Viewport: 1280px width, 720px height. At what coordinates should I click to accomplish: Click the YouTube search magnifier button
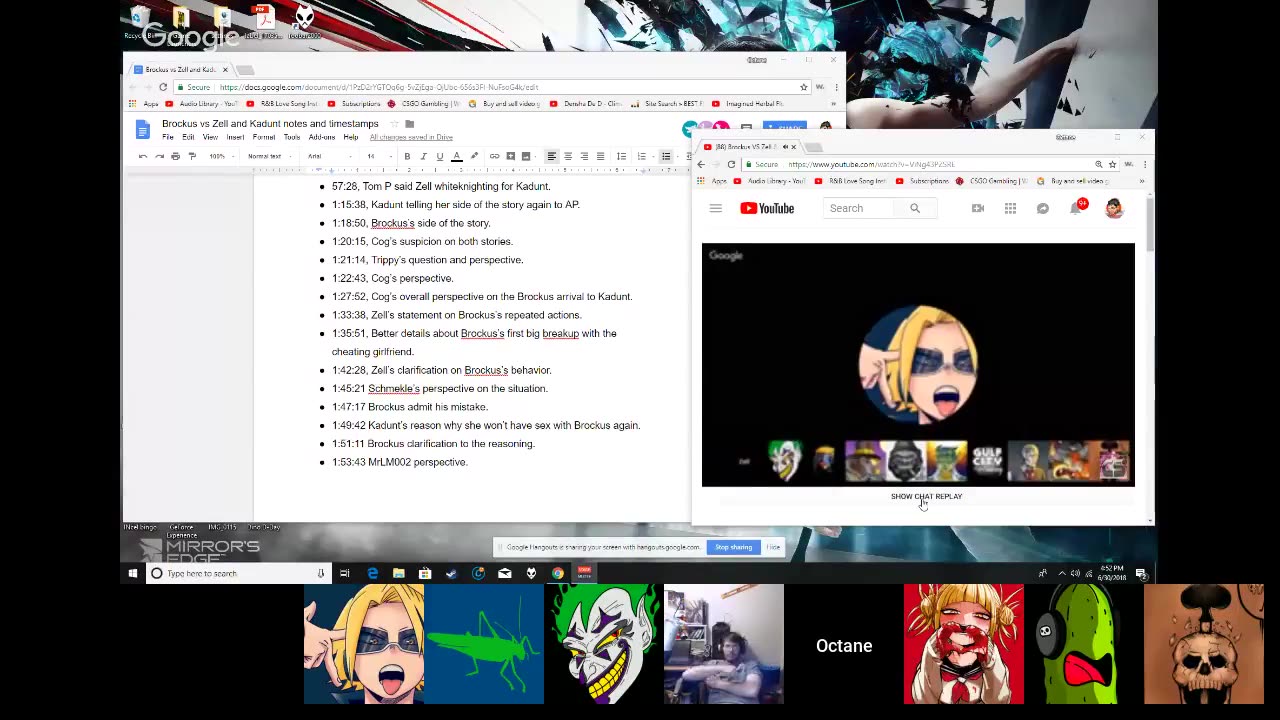915,208
